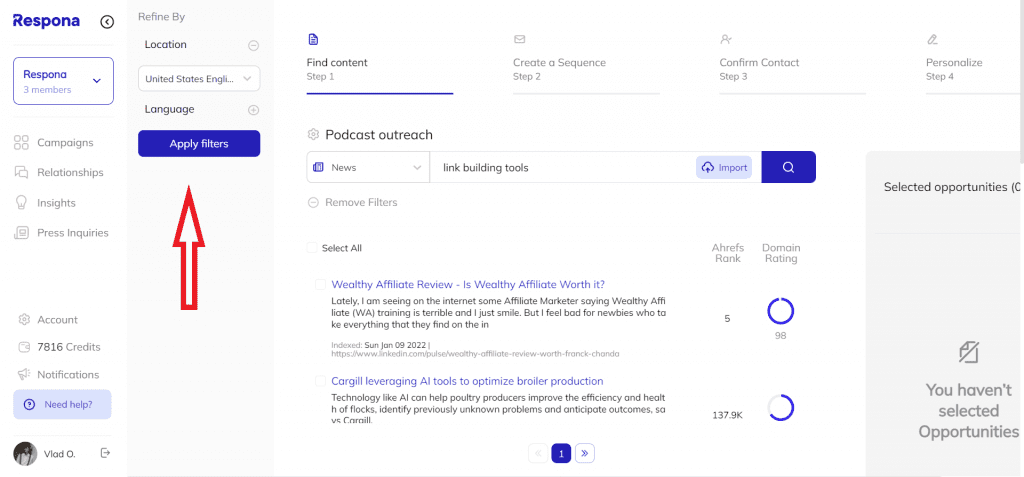Click Vlad O. profile avatar
This screenshot has height=477, width=1024.
[x=25, y=453]
